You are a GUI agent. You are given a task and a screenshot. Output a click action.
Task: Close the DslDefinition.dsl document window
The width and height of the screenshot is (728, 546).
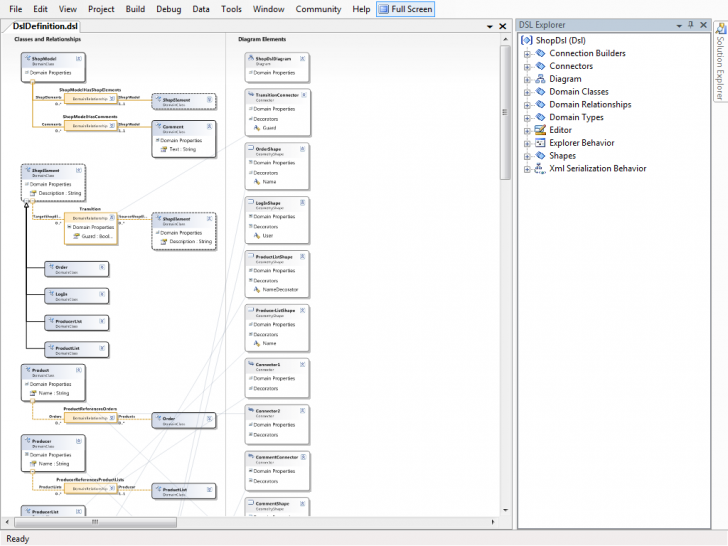[502, 26]
